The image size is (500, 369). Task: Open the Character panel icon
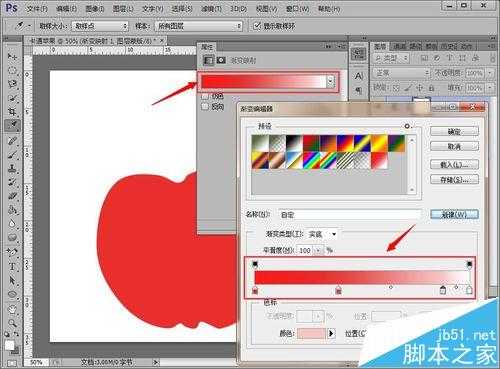[x=358, y=76]
